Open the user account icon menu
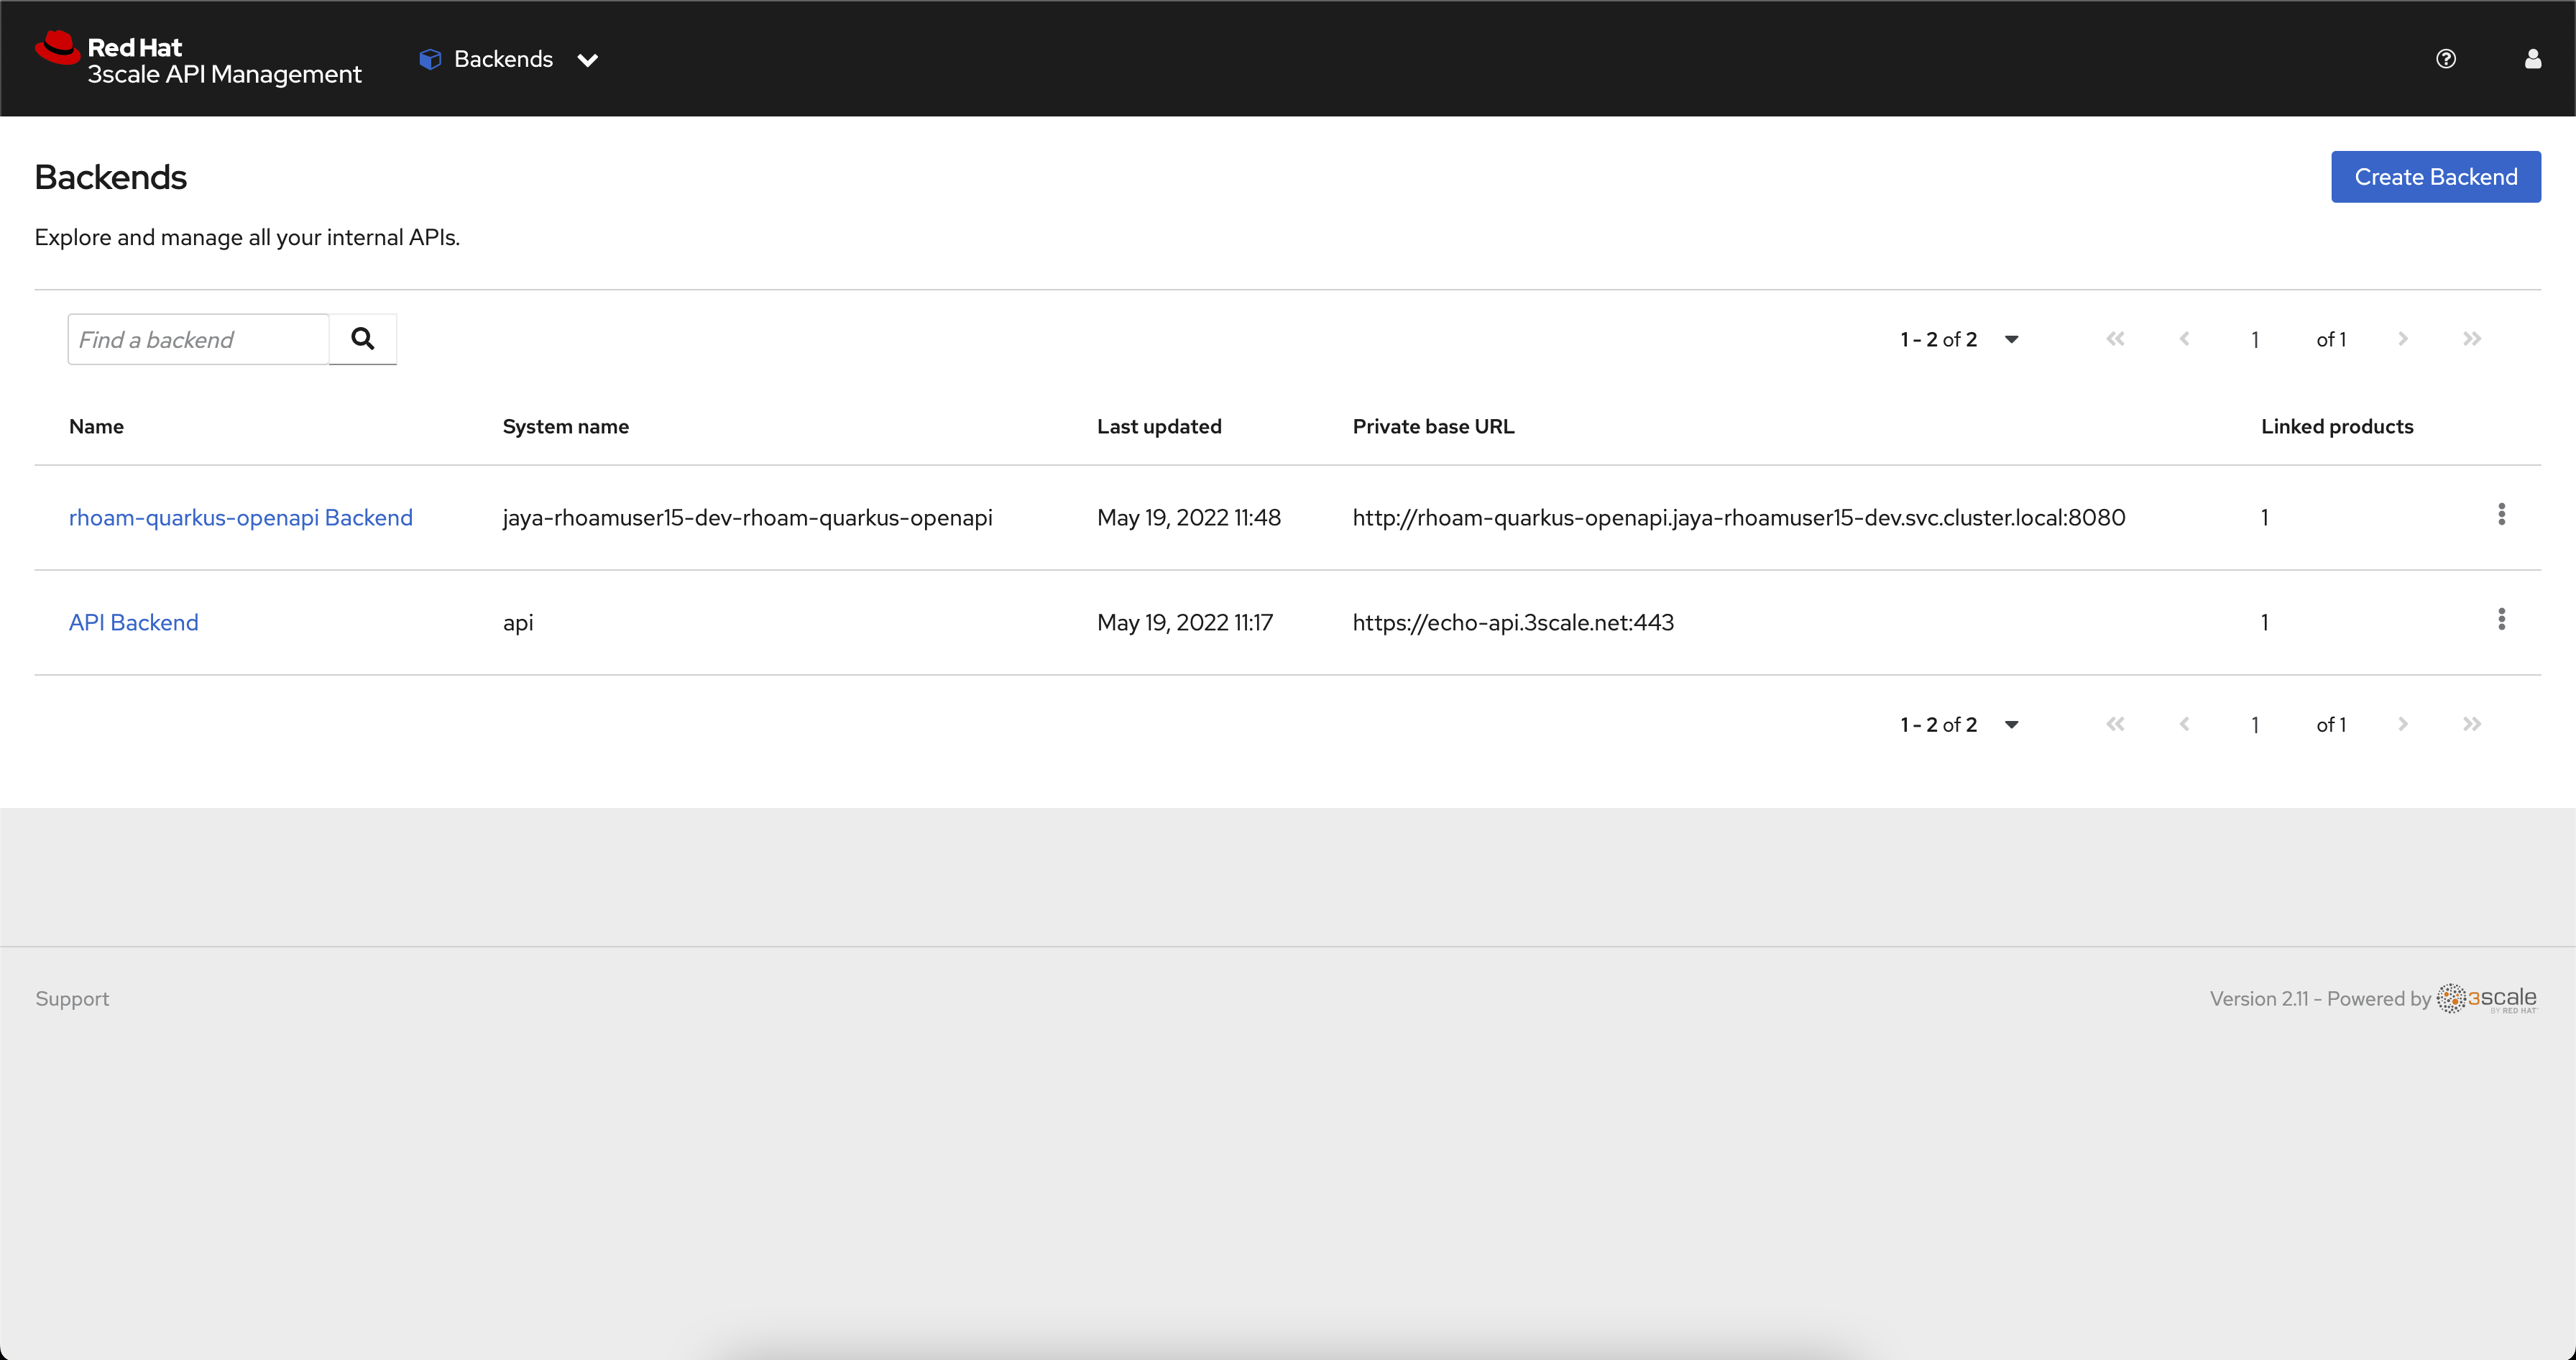This screenshot has width=2576, height=1360. (2532, 59)
